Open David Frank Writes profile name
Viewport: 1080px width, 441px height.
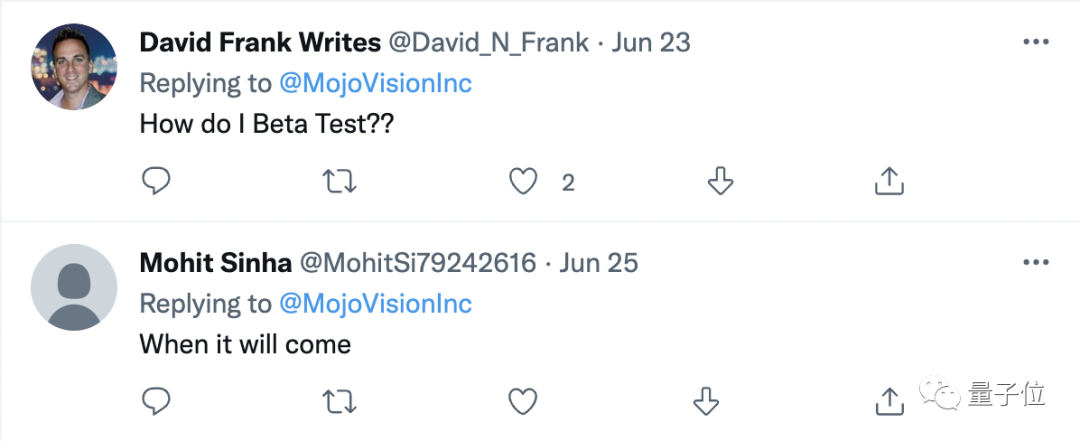coord(260,43)
